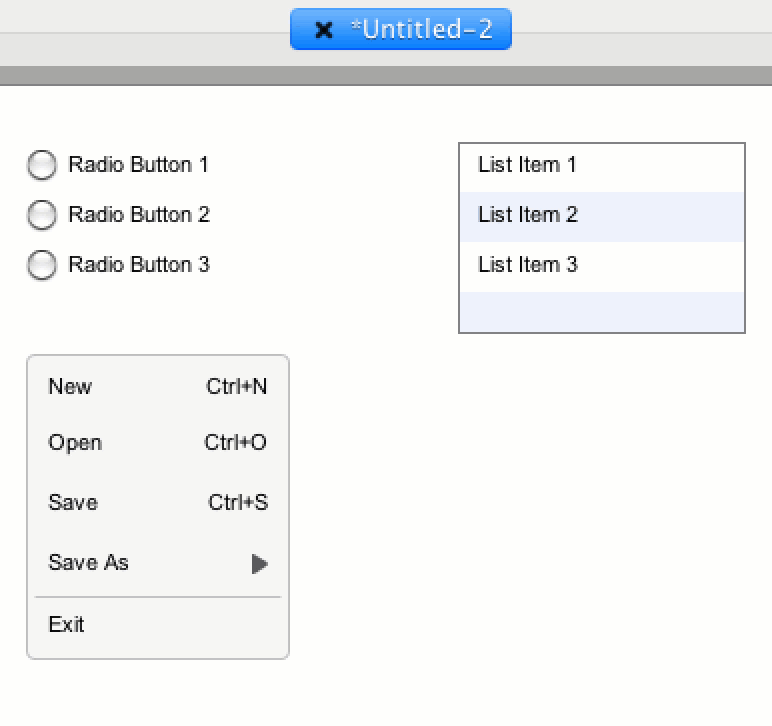Screen dimensions: 772x726
Task: Click the New menu entry
Action: click(70, 387)
